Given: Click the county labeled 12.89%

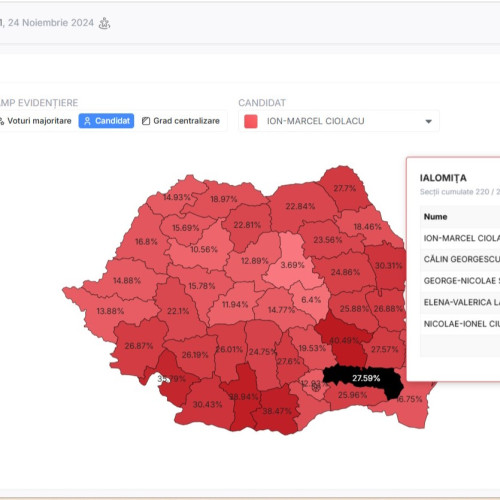Looking at the screenshot, I should click(254, 261).
